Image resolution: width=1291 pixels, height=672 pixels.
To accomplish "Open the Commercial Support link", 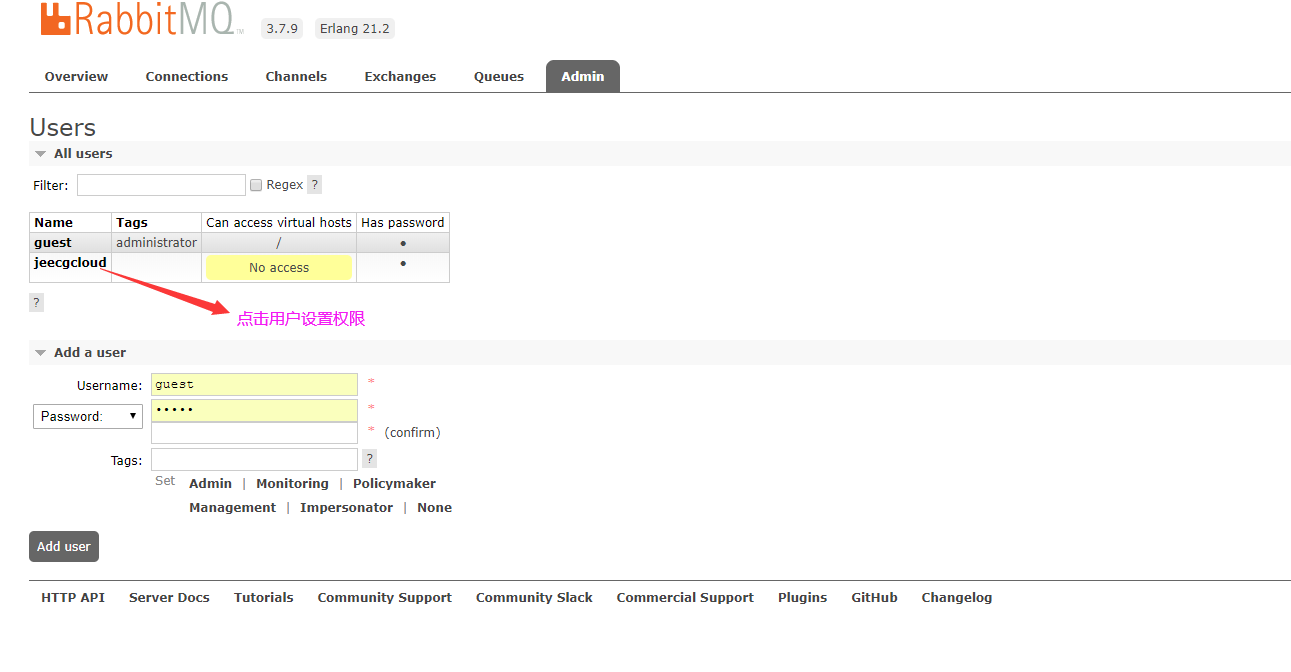I will (x=685, y=598).
